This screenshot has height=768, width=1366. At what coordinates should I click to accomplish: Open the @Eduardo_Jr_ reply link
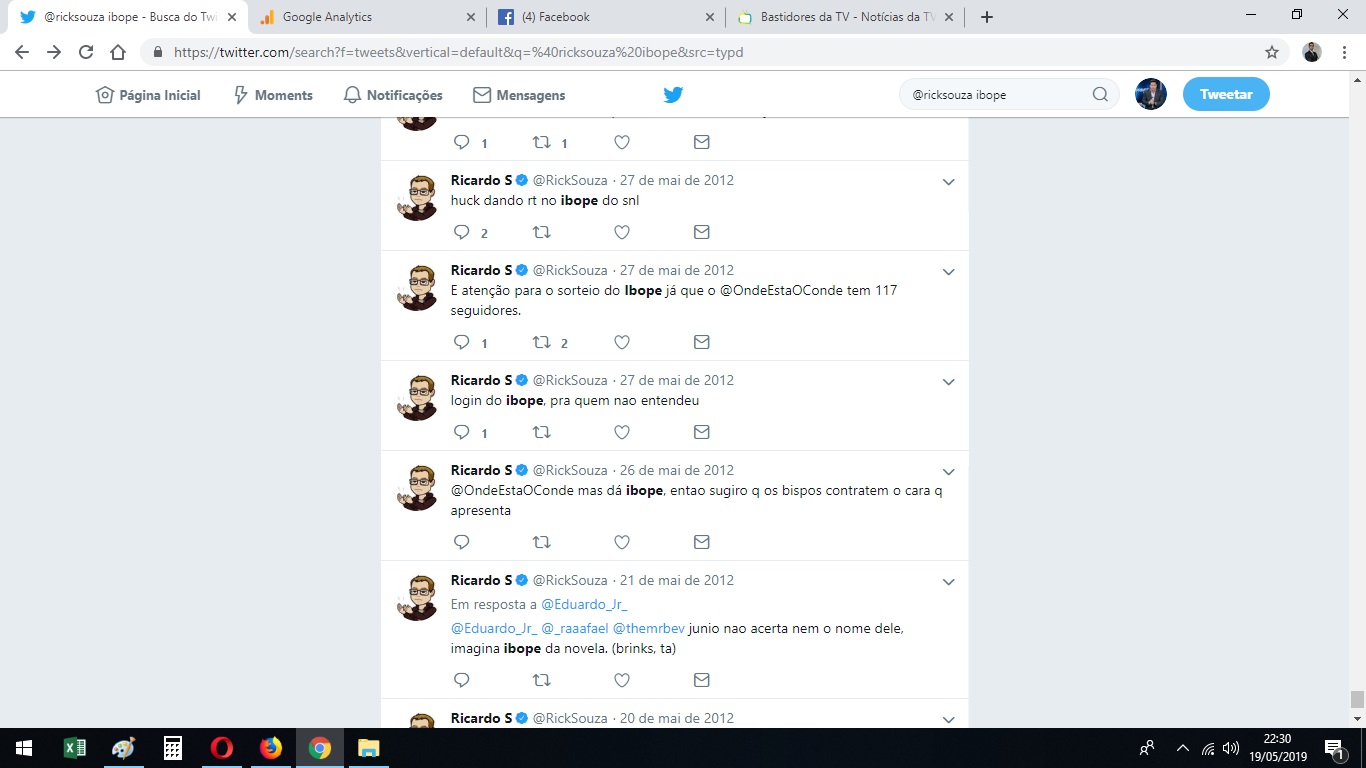584,604
